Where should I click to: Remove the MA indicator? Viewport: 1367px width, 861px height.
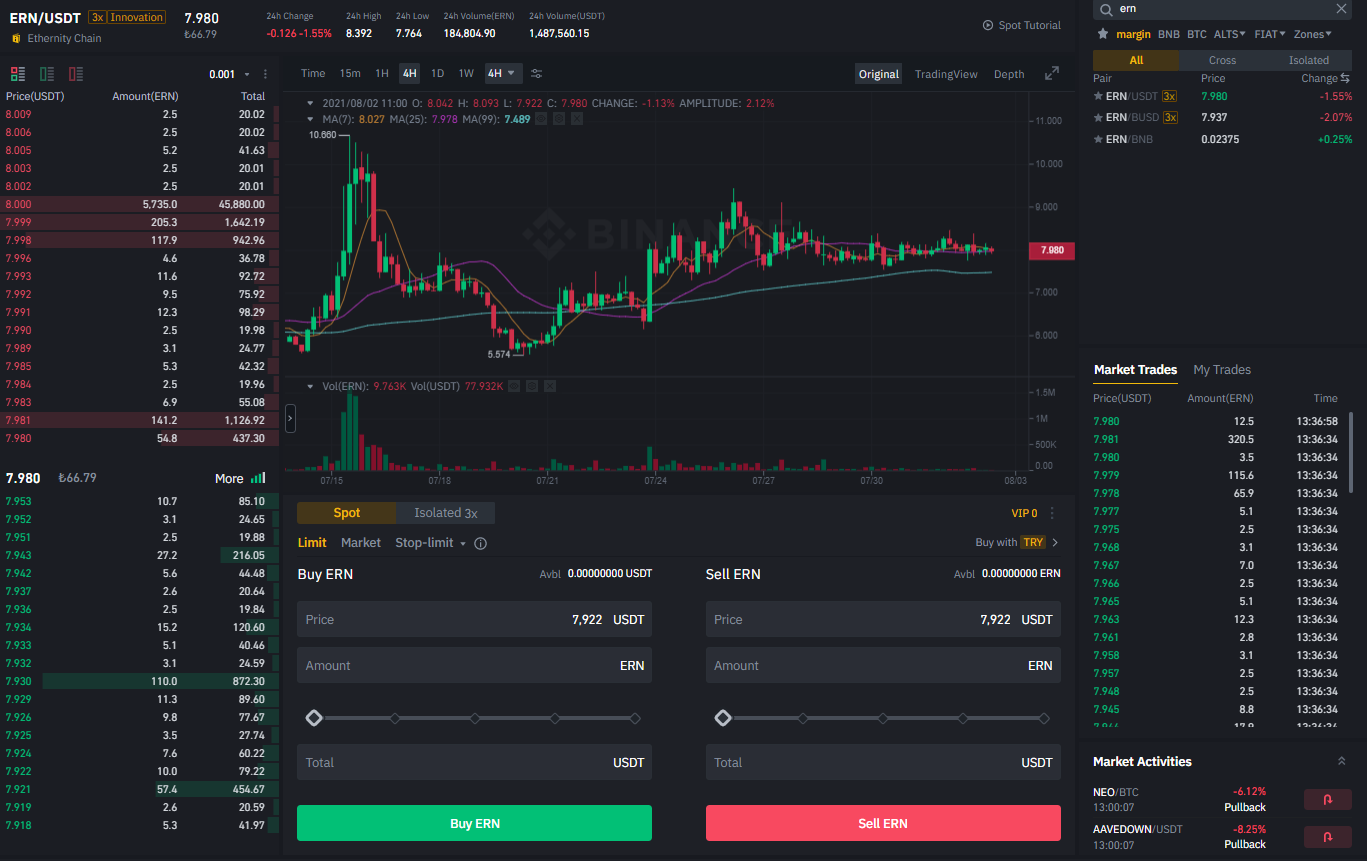(576, 119)
